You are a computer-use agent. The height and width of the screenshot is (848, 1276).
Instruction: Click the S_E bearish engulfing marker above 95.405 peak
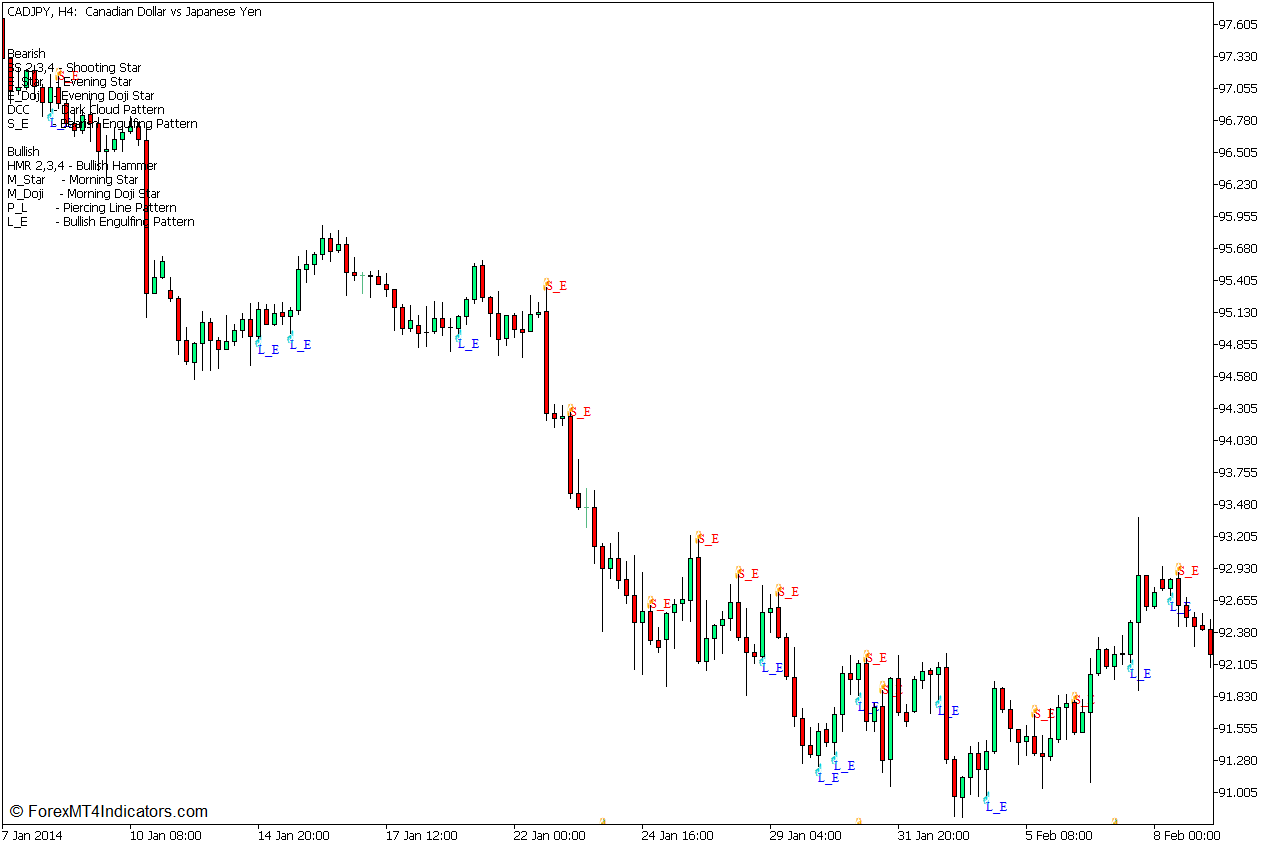point(554,285)
